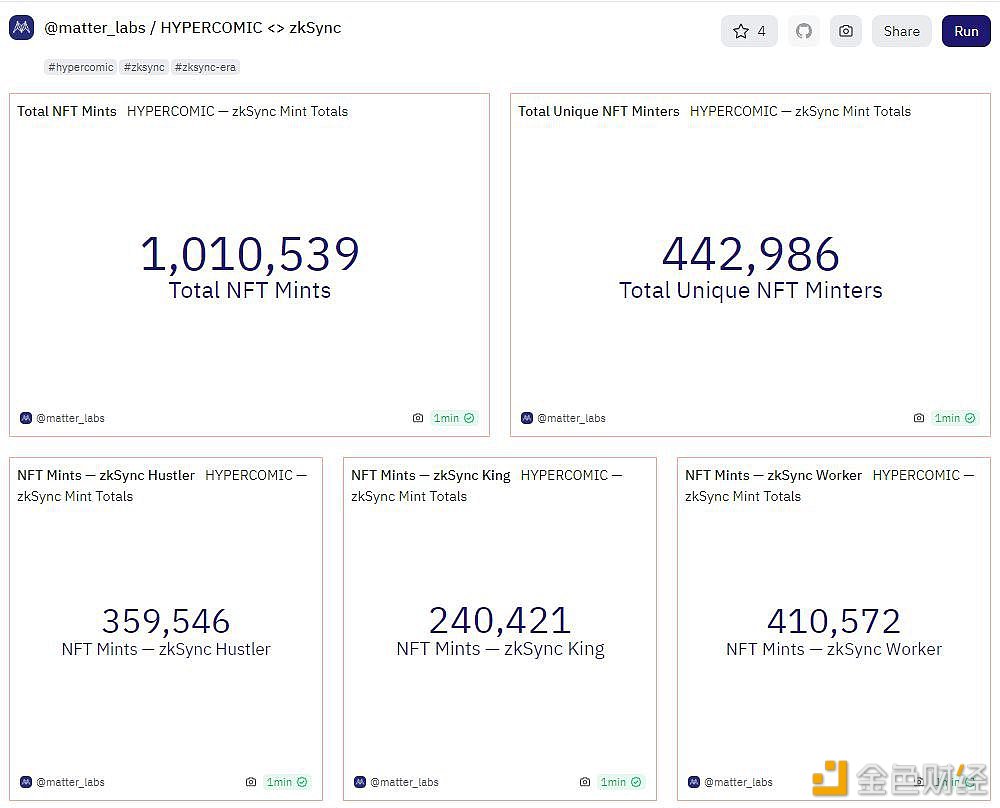Click the matter_labs avatar in the Total NFT Mints card footer
The height and width of the screenshot is (808, 1000).
[26, 418]
